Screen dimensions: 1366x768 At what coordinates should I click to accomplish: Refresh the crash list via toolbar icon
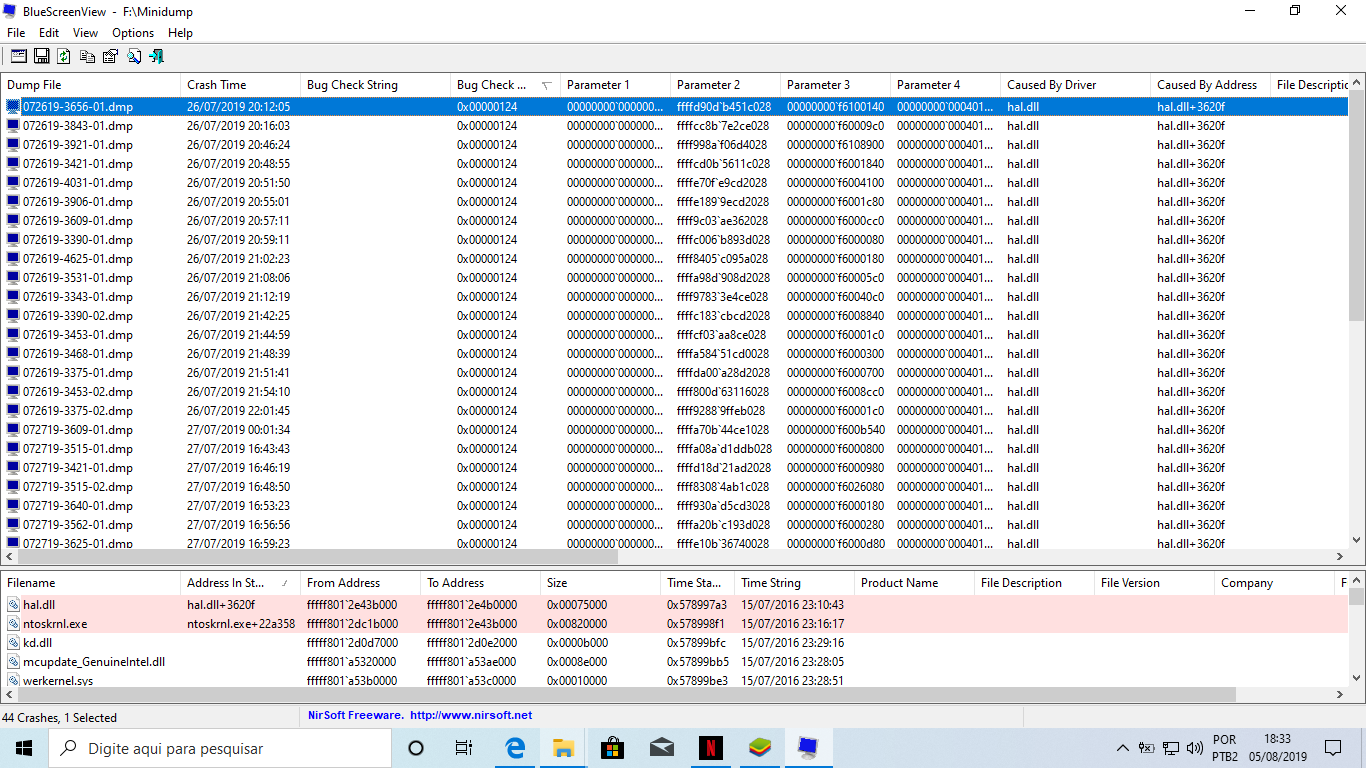[64, 56]
